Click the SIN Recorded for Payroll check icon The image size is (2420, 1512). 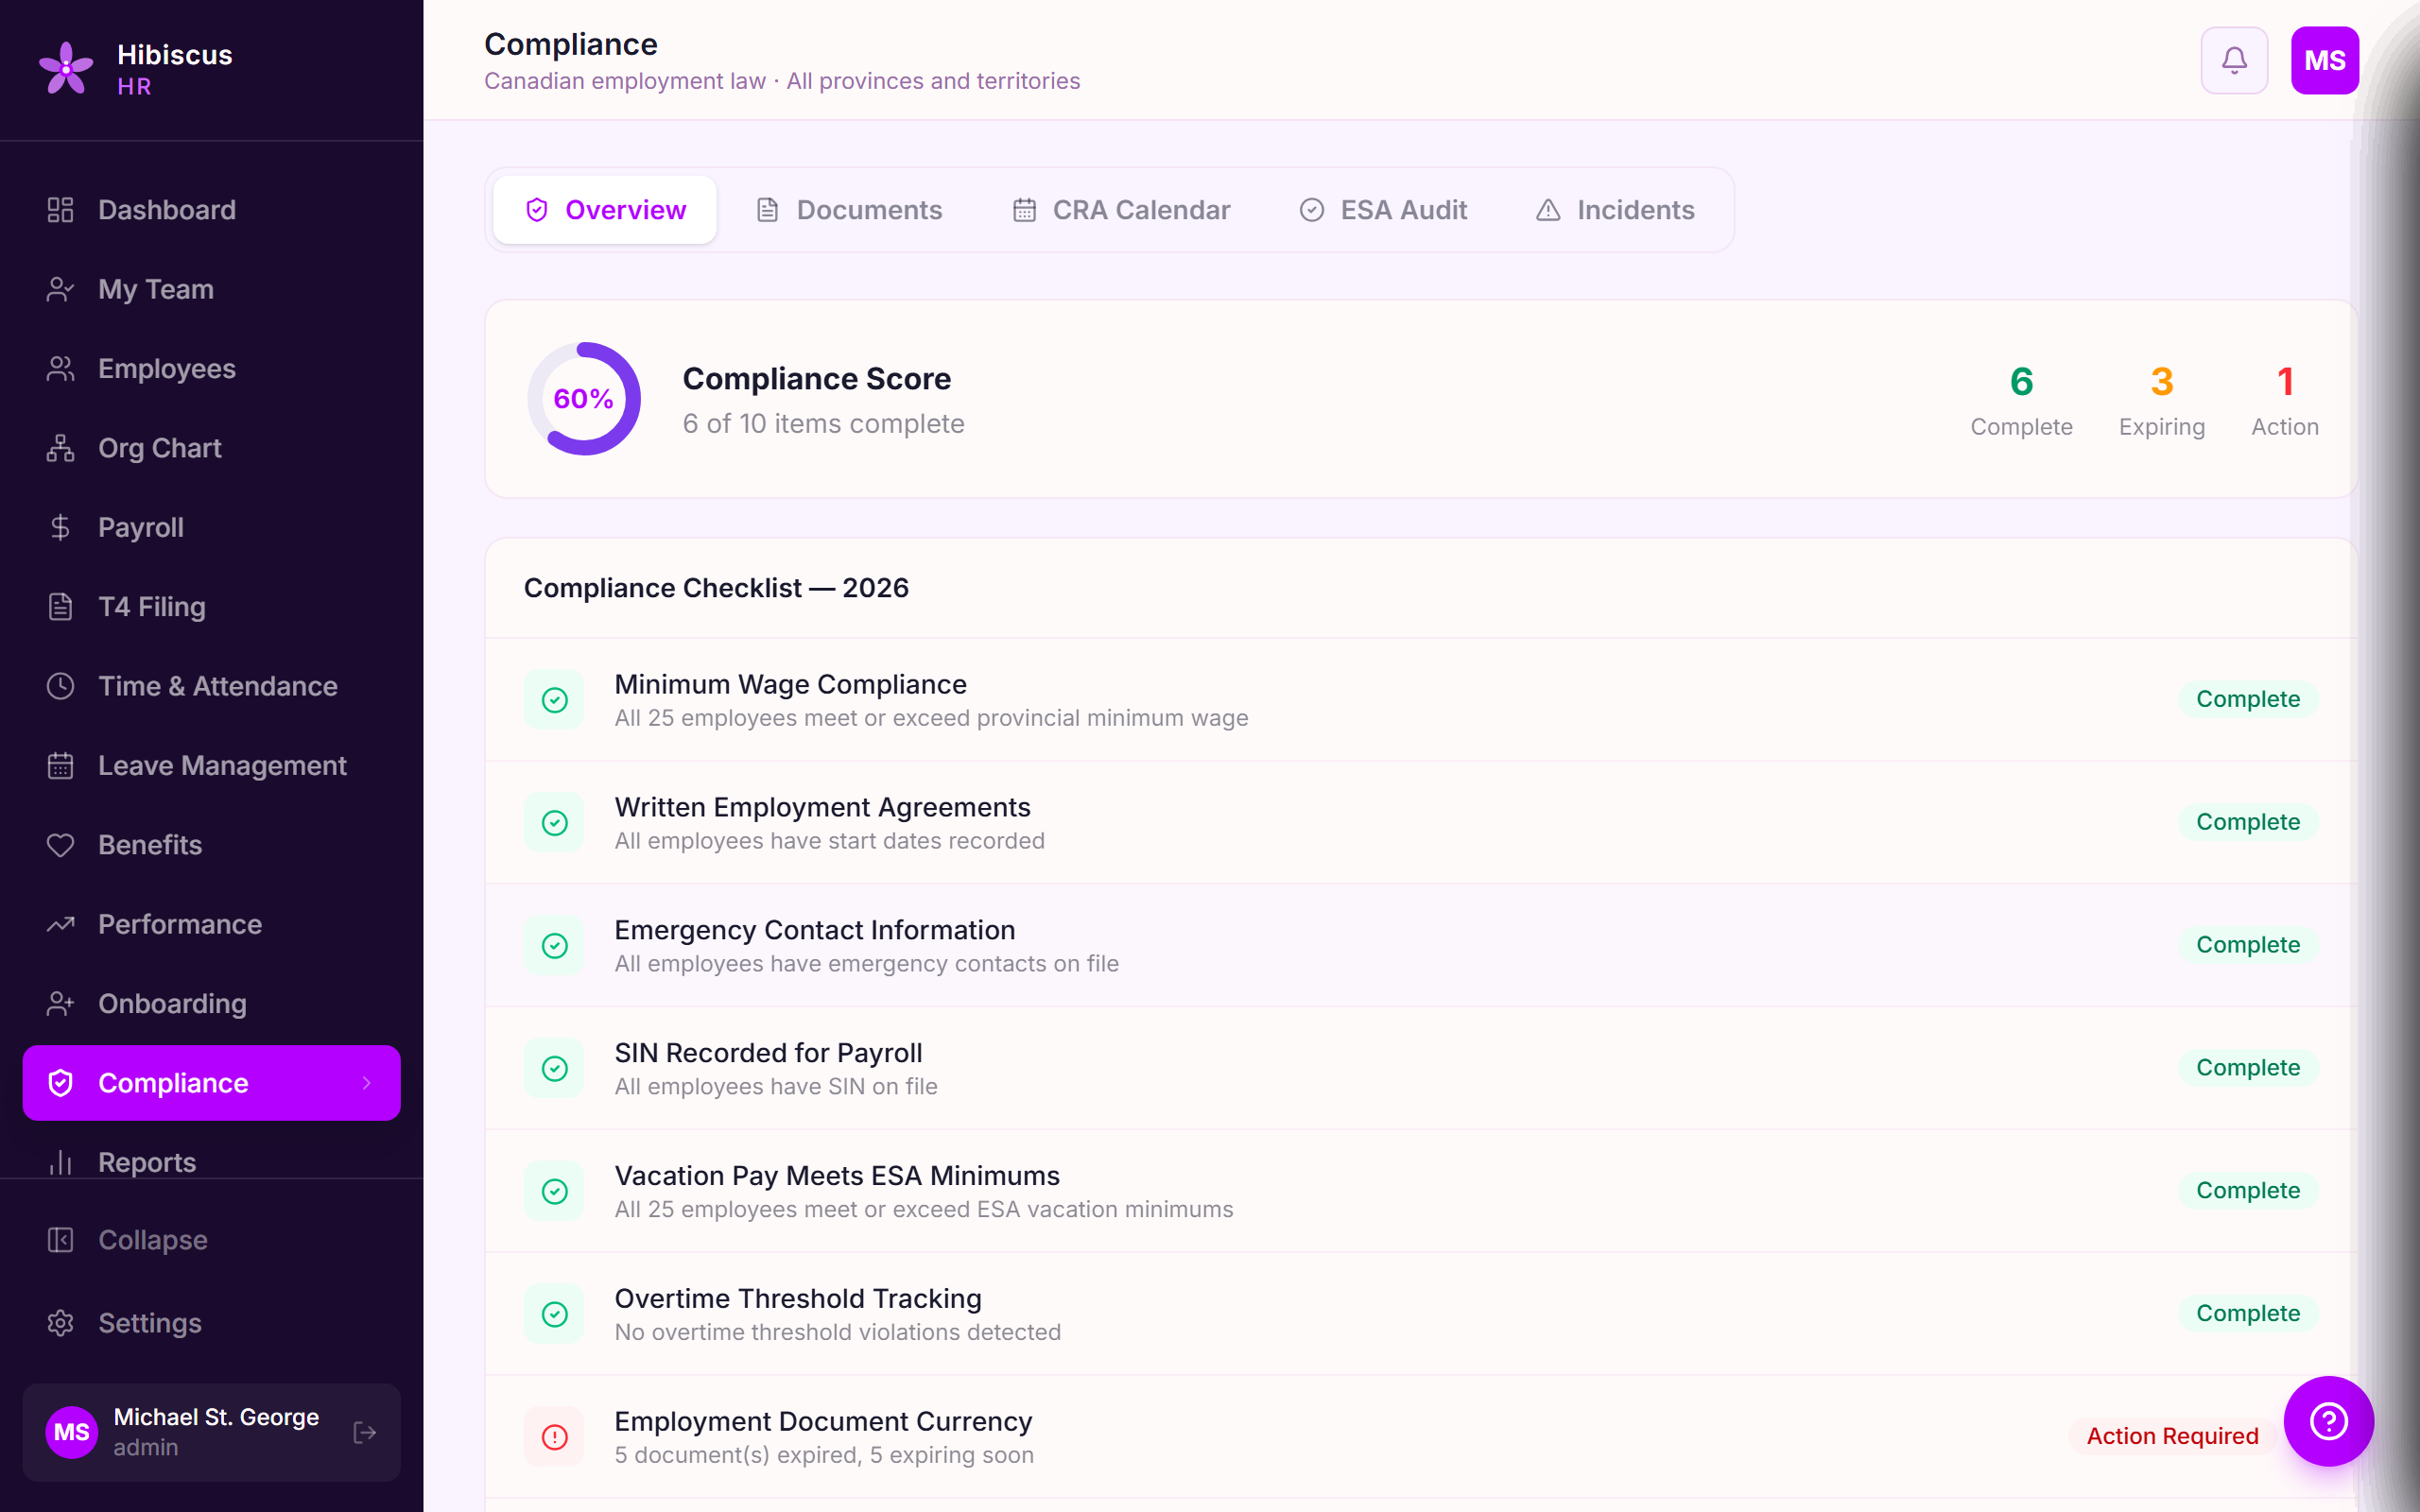554,1068
